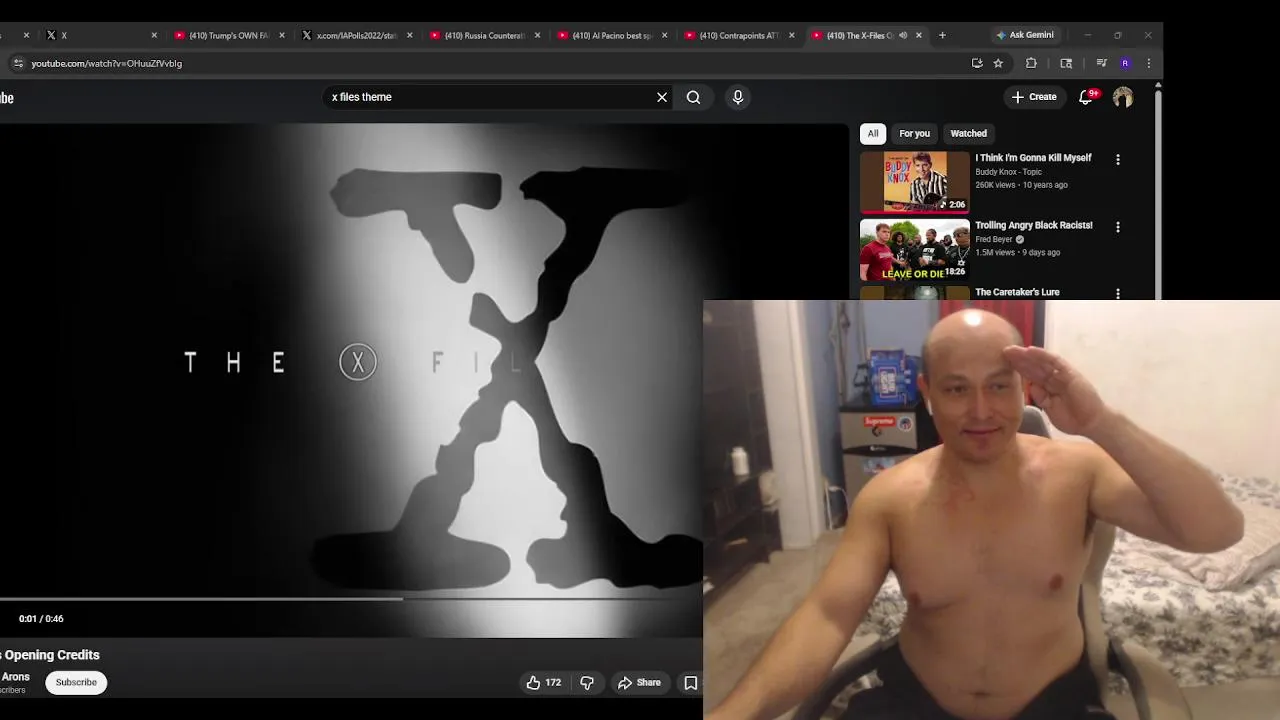
Task: Click the 172 like count
Action: (x=553, y=683)
